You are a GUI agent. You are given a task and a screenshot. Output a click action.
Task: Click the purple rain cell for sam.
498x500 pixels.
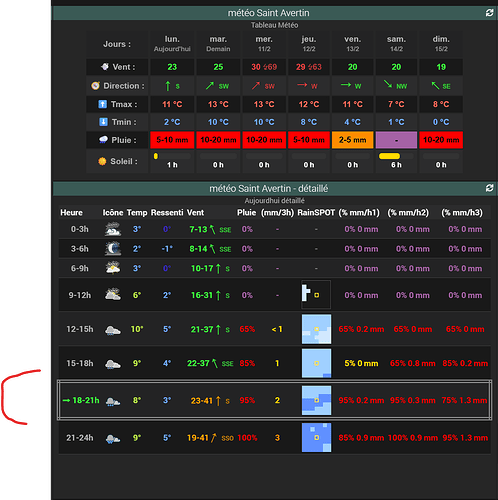[396, 140]
